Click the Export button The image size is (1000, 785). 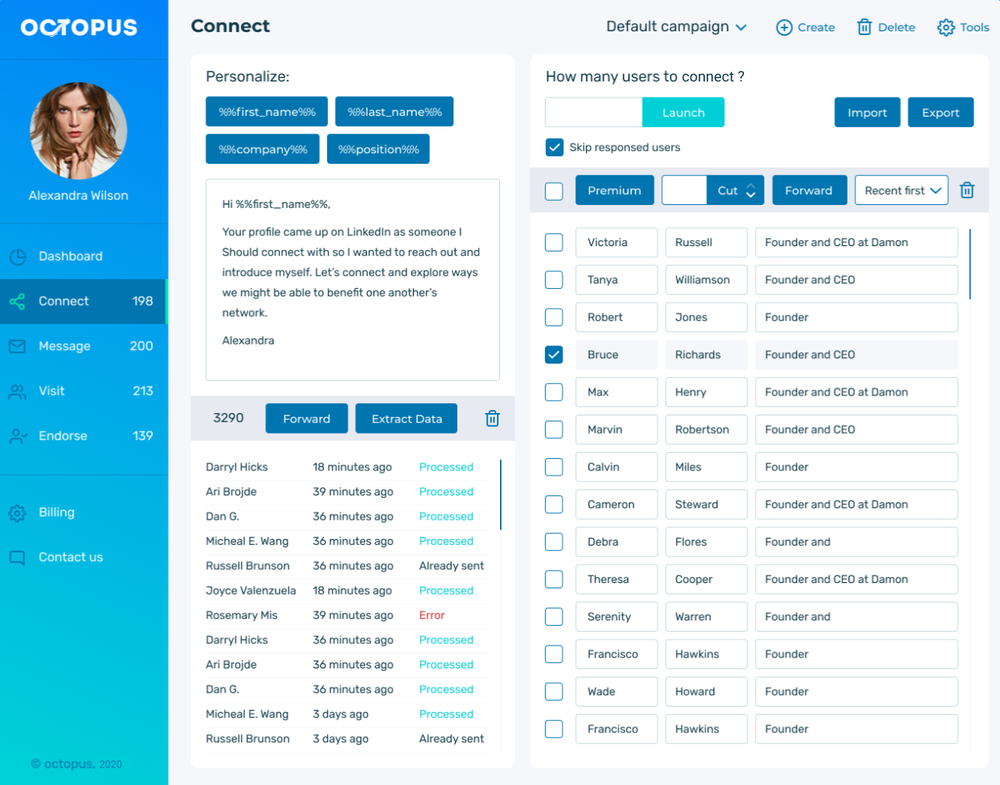[941, 112]
